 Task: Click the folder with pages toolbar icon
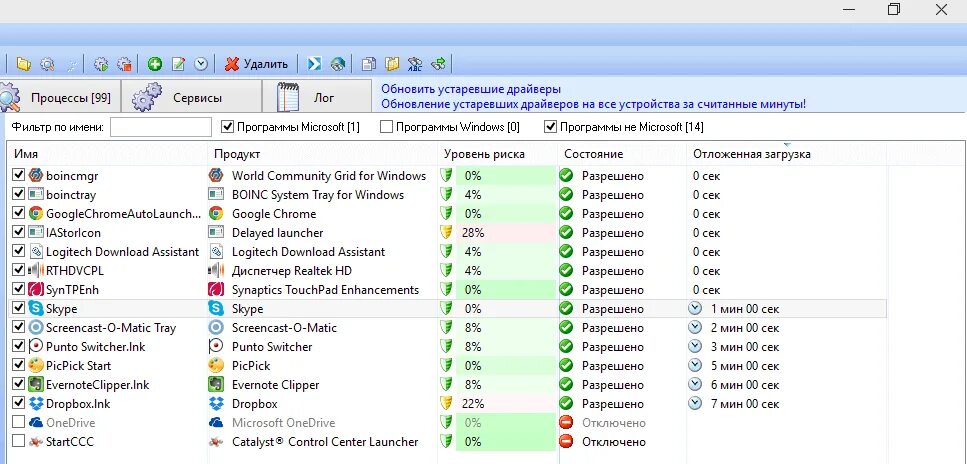[392, 64]
